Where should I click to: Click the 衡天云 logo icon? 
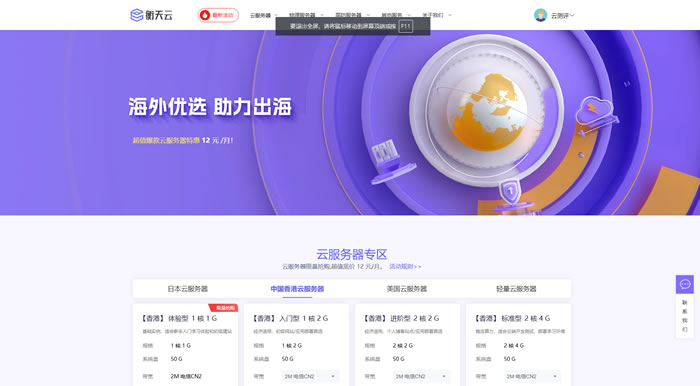point(136,15)
